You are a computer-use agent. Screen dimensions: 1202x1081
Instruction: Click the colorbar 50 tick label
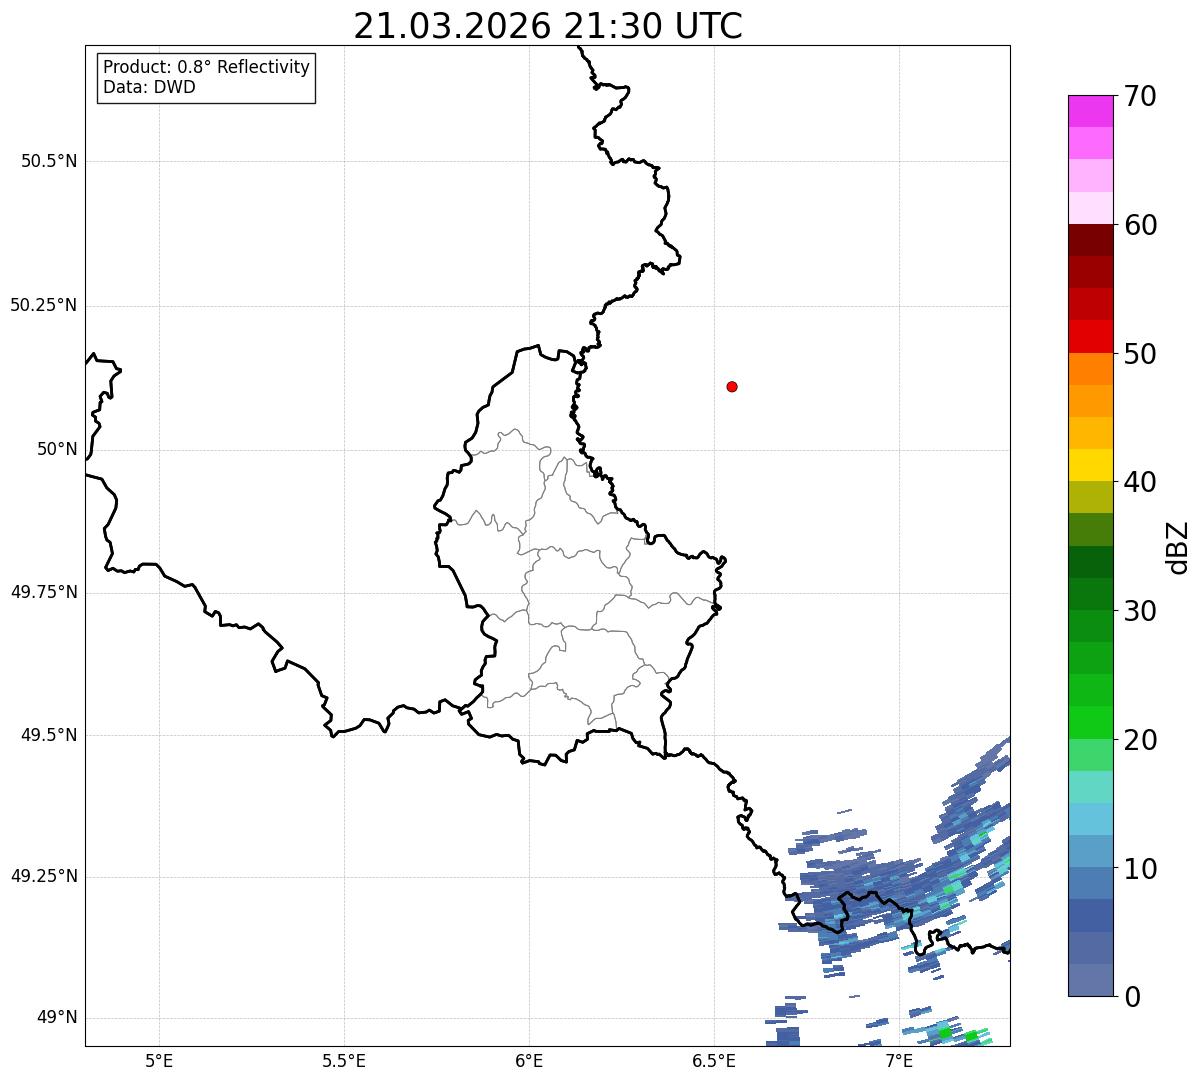tap(1141, 354)
